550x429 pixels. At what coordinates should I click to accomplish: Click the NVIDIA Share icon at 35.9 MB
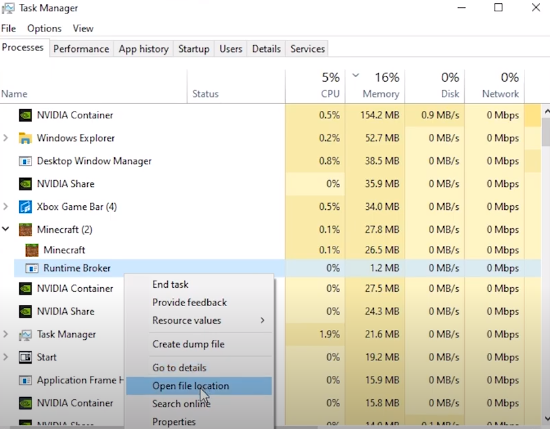[25, 184]
